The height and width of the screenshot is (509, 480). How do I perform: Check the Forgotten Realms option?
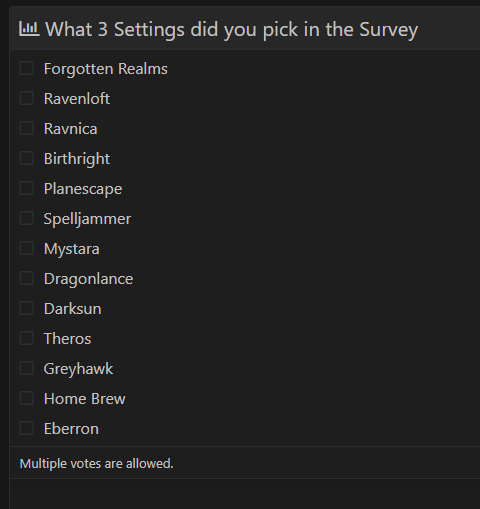pyautogui.click(x=27, y=68)
